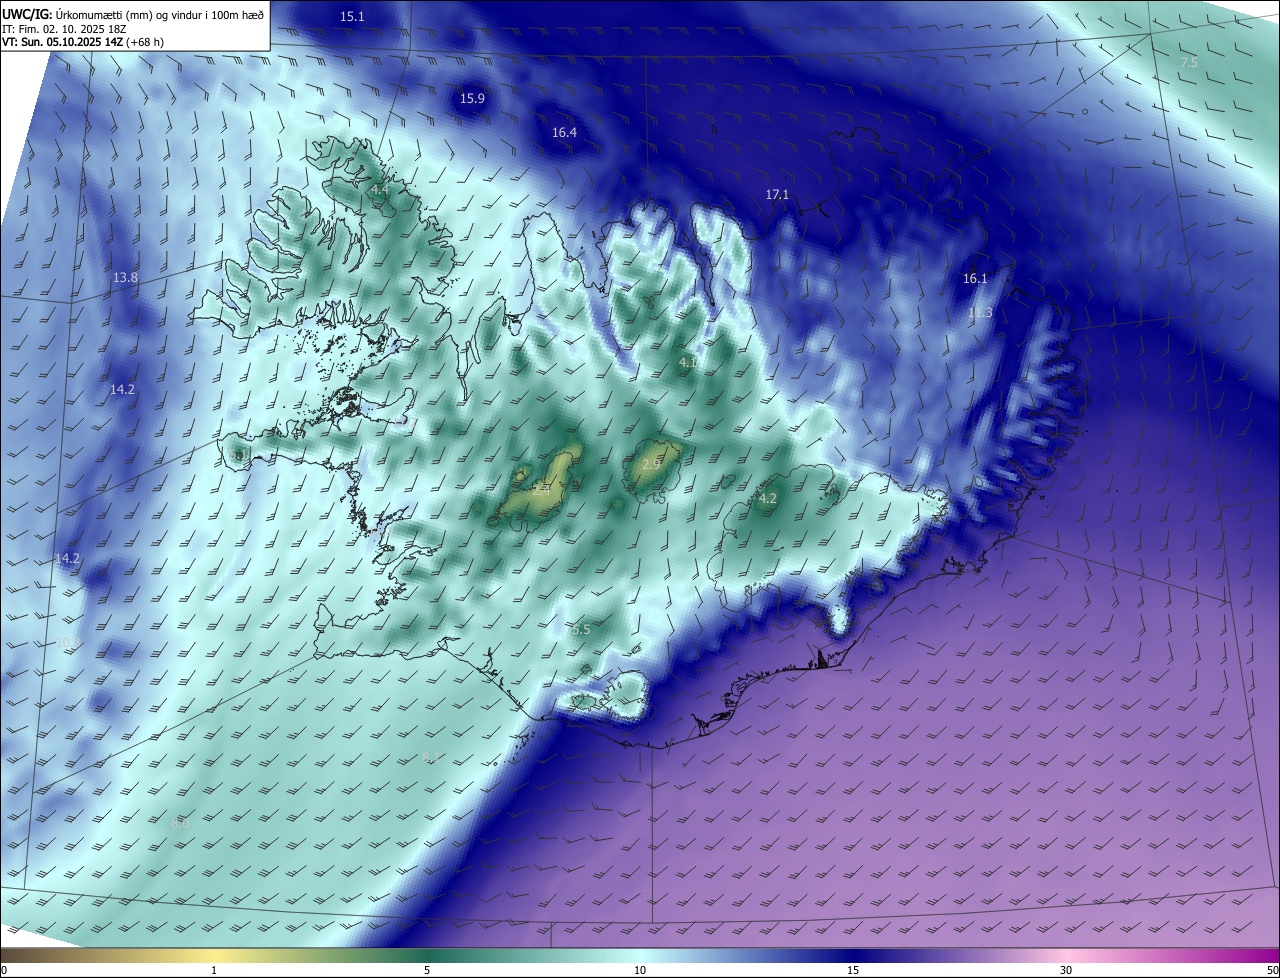This screenshot has width=1280, height=978.
Task: Select the 4.4 value on the Westfjords
Action: (x=379, y=189)
